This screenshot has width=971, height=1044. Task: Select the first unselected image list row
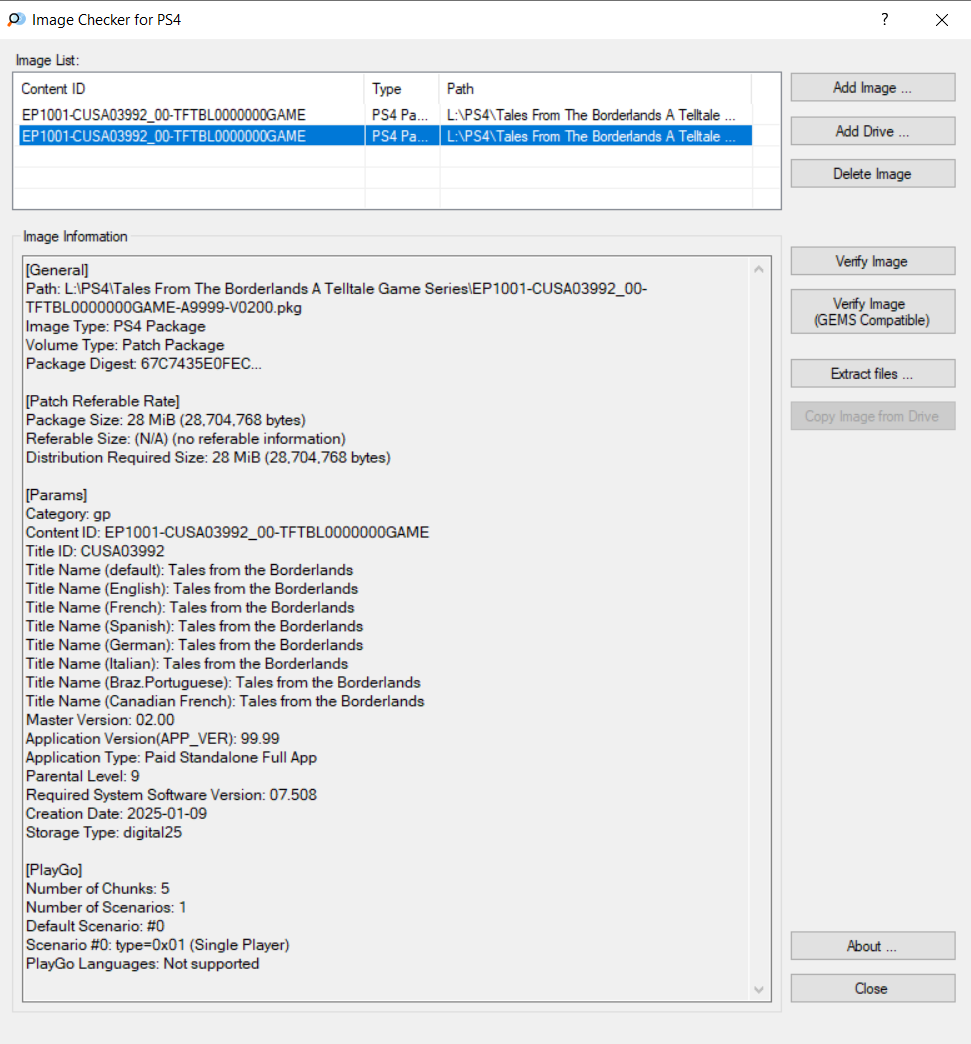385,115
